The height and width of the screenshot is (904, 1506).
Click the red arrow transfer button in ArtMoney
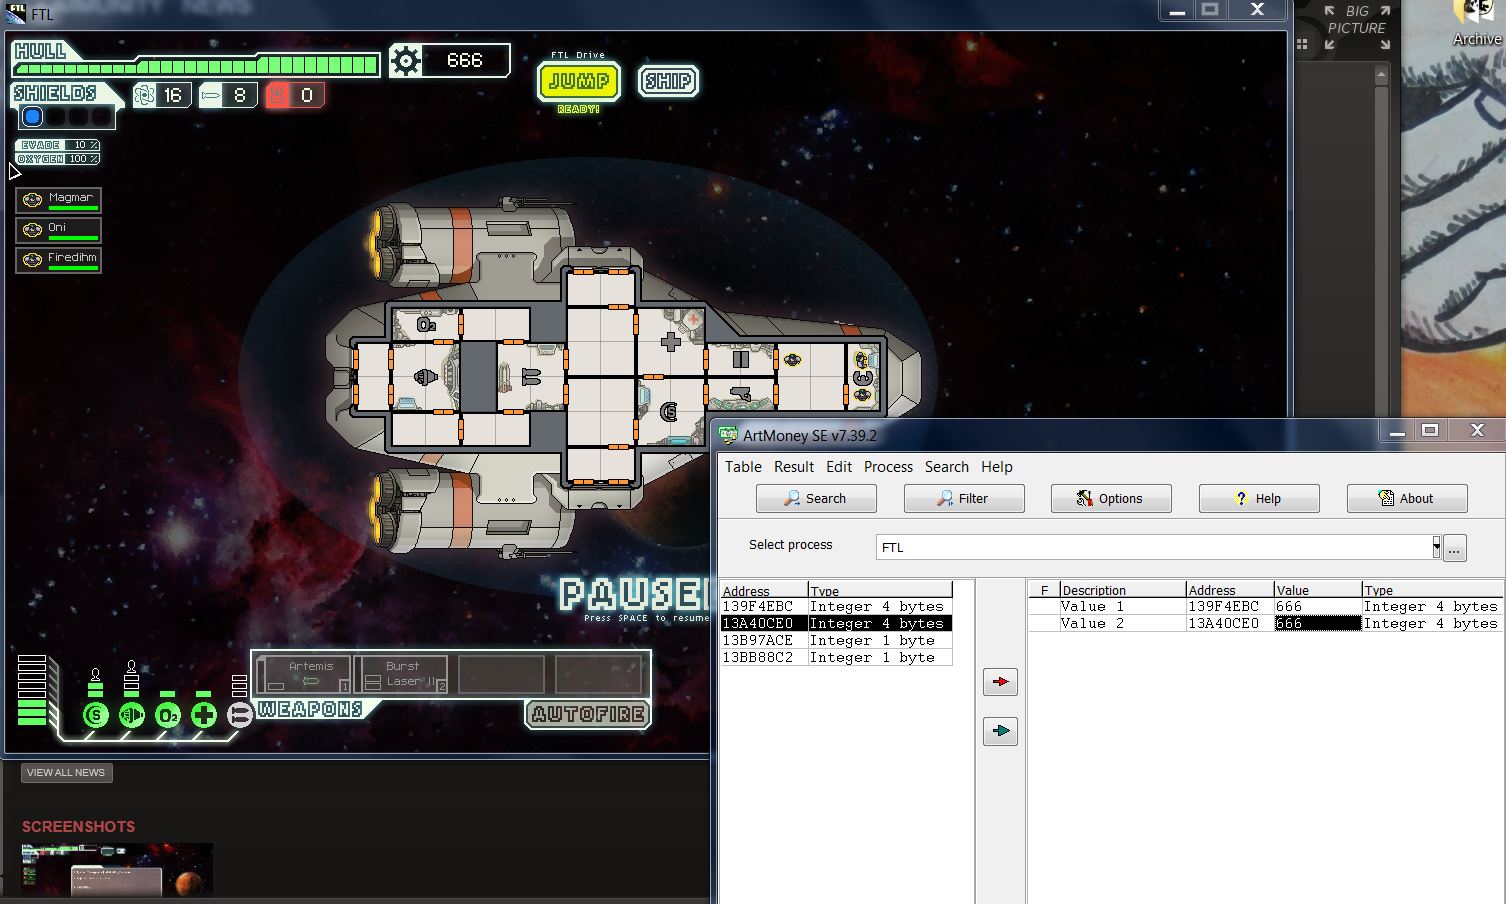[x=1000, y=682]
